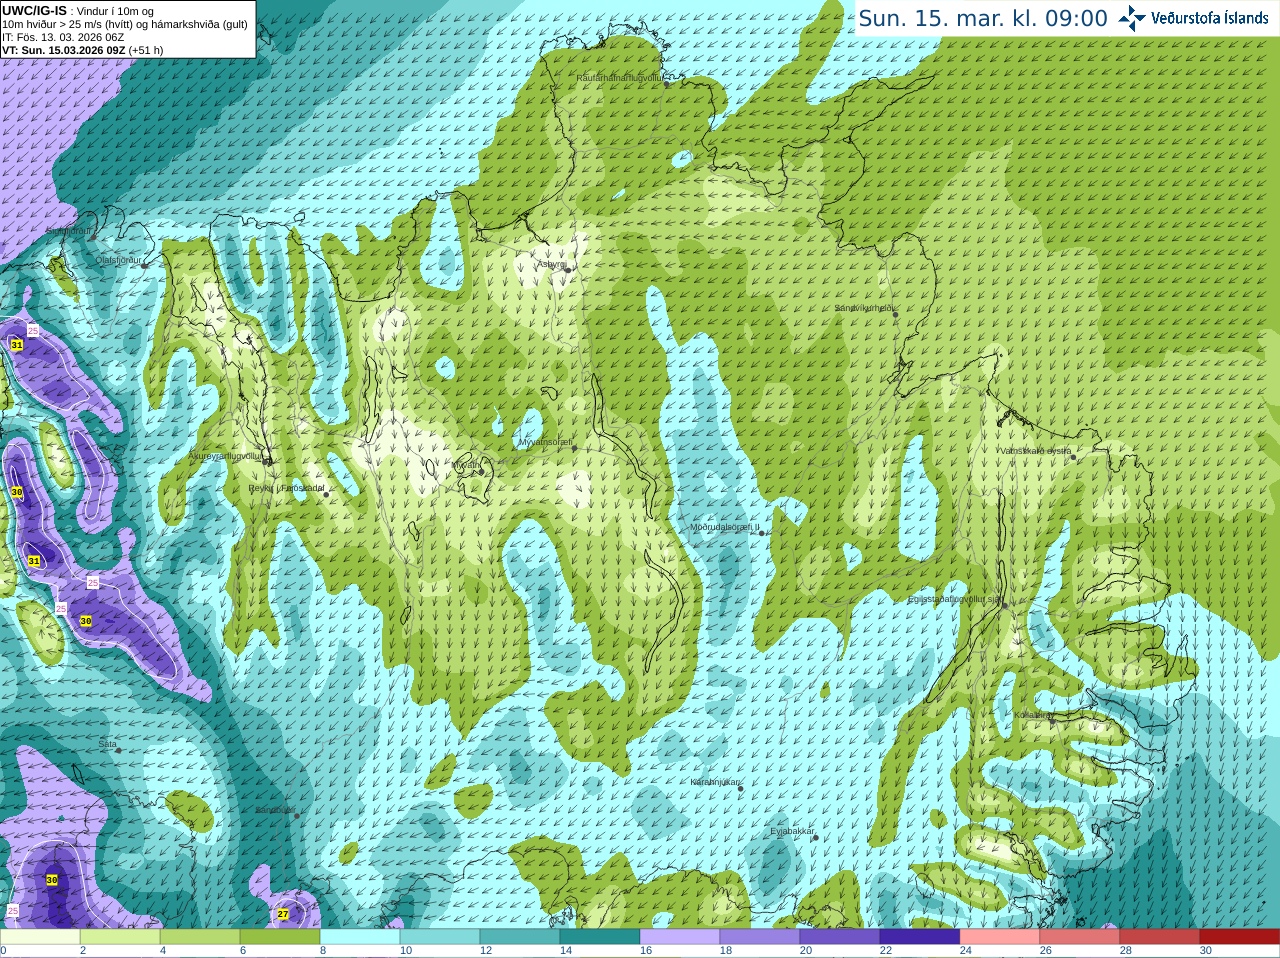
Task: Click the Siglufjörður station label
Action: pyautogui.click(x=69, y=231)
